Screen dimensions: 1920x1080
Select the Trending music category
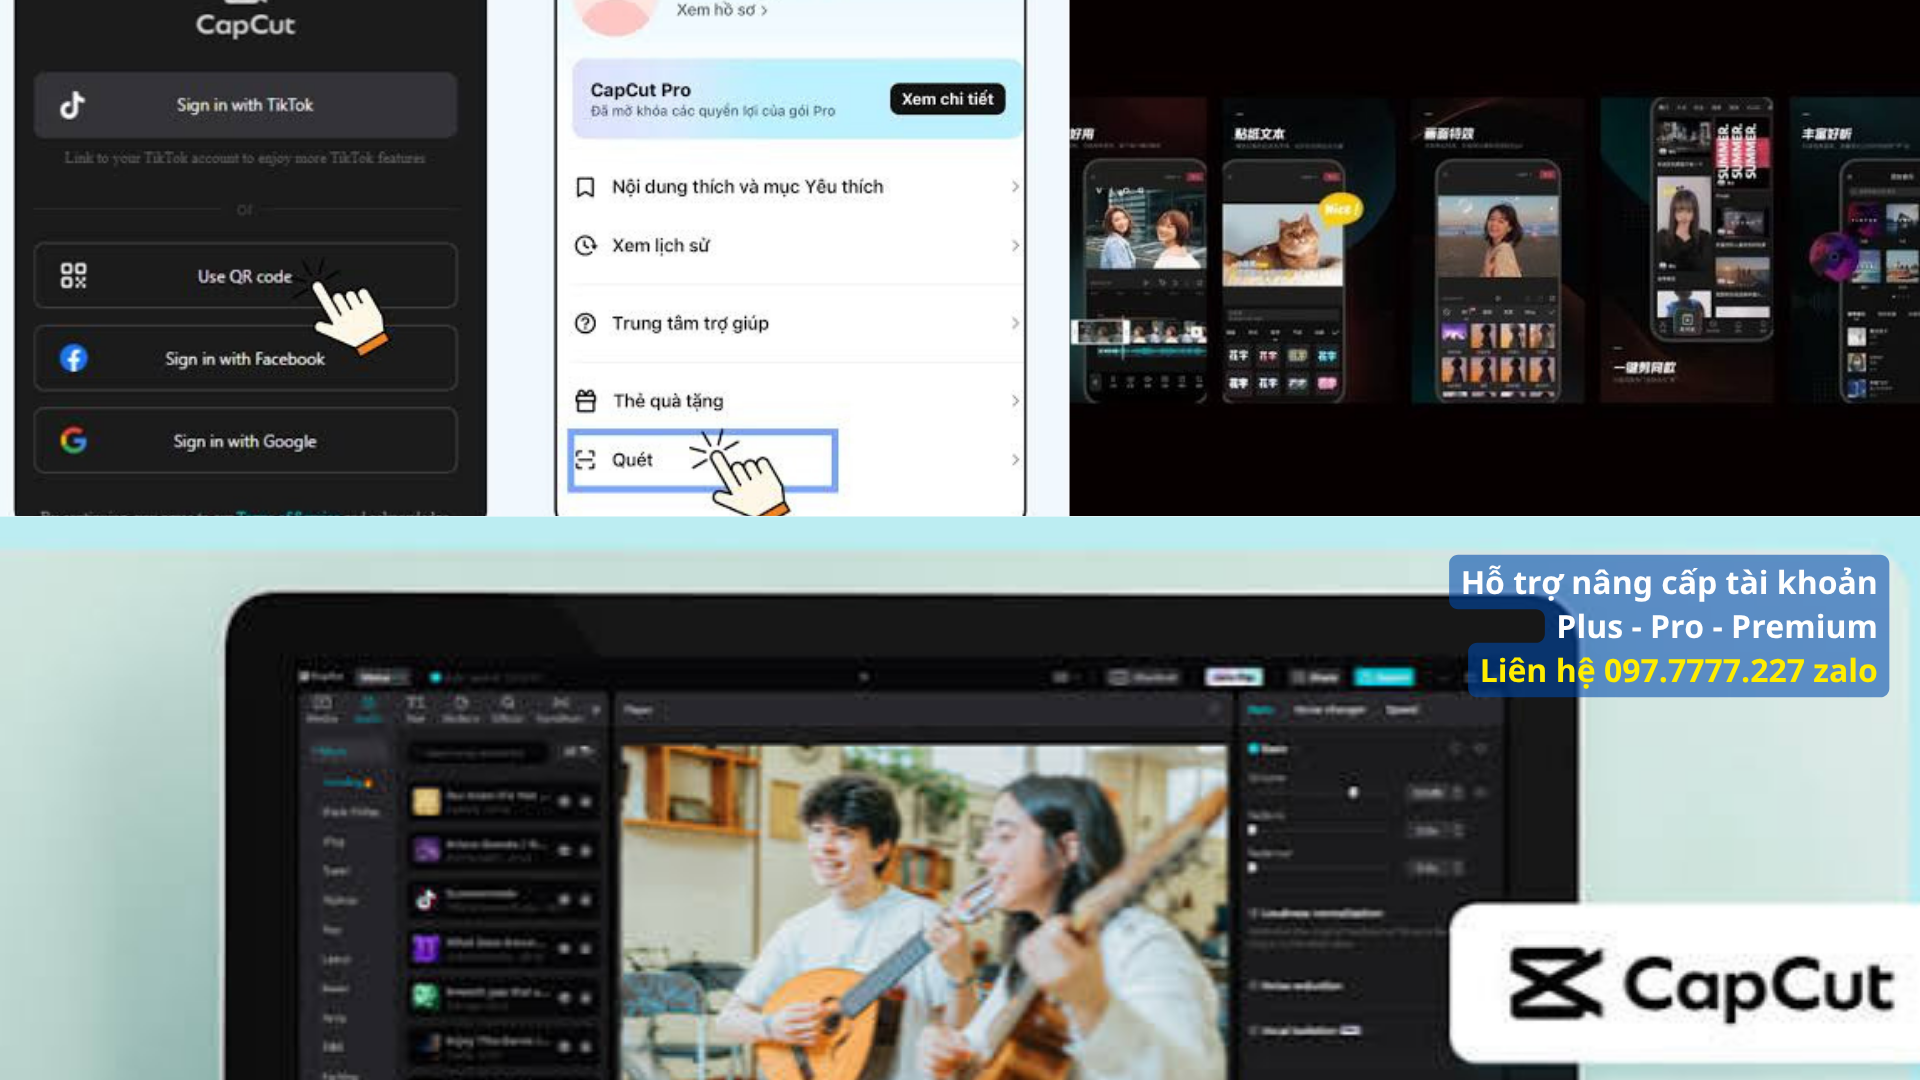347,782
